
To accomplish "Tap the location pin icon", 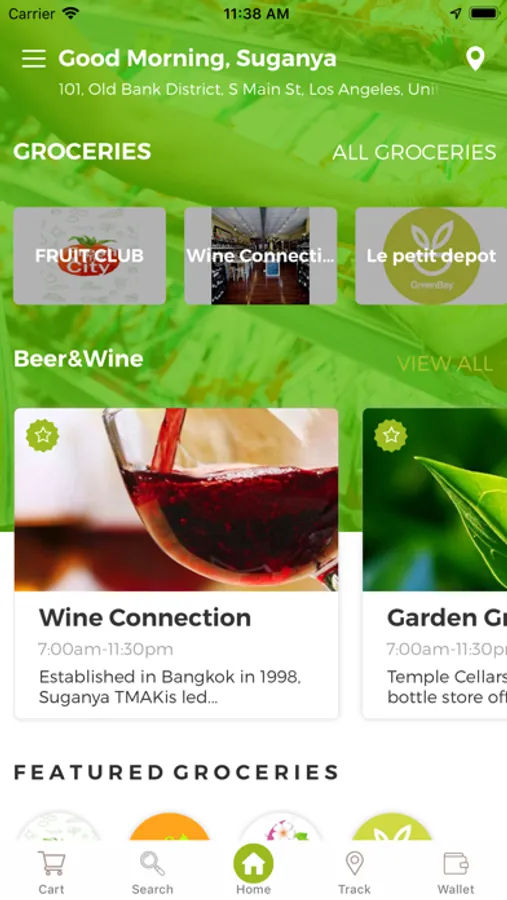I will (x=475, y=59).
